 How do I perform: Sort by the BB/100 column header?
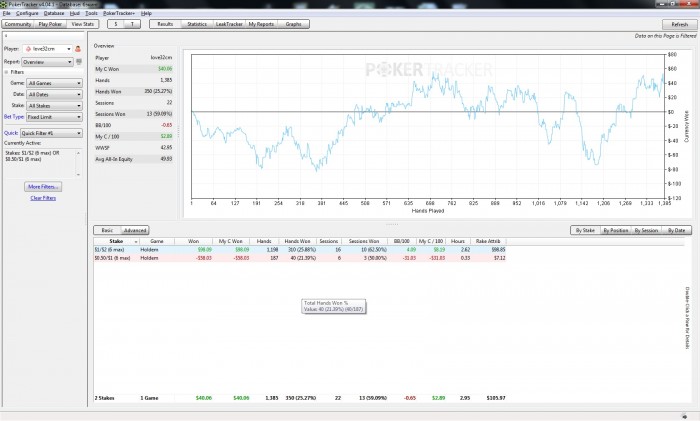(x=402, y=241)
